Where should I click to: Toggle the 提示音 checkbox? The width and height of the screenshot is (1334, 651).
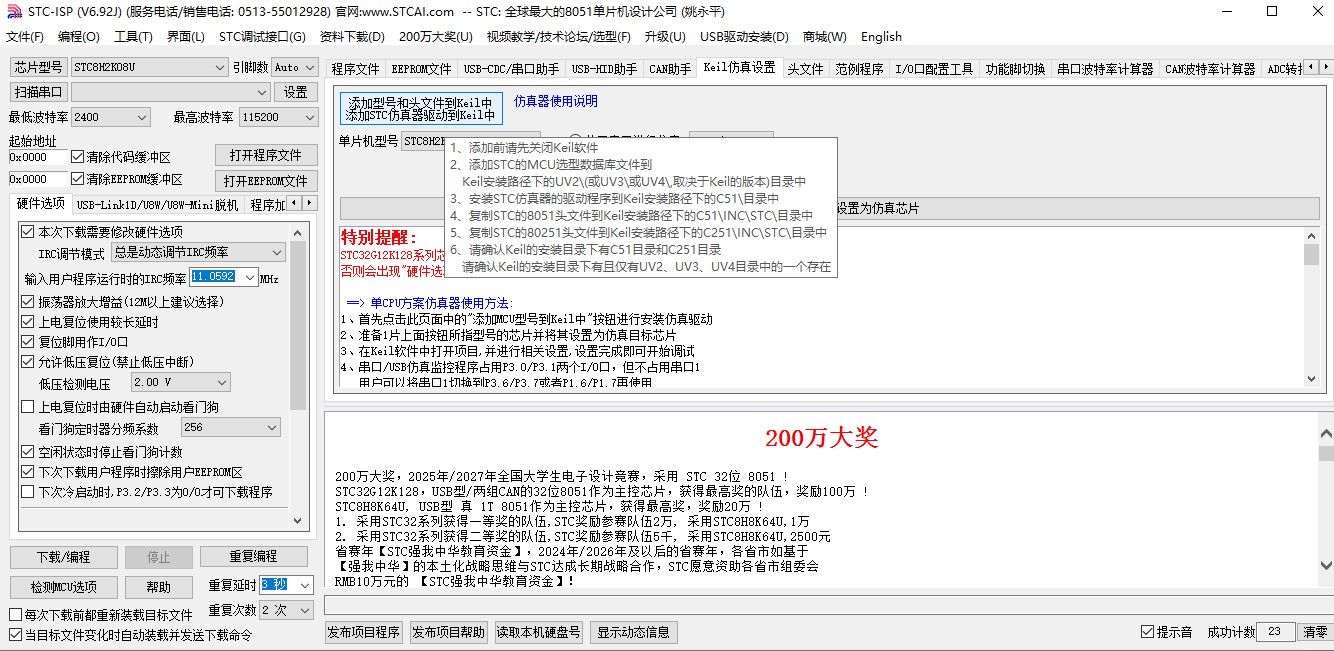pyautogui.click(x=1147, y=632)
